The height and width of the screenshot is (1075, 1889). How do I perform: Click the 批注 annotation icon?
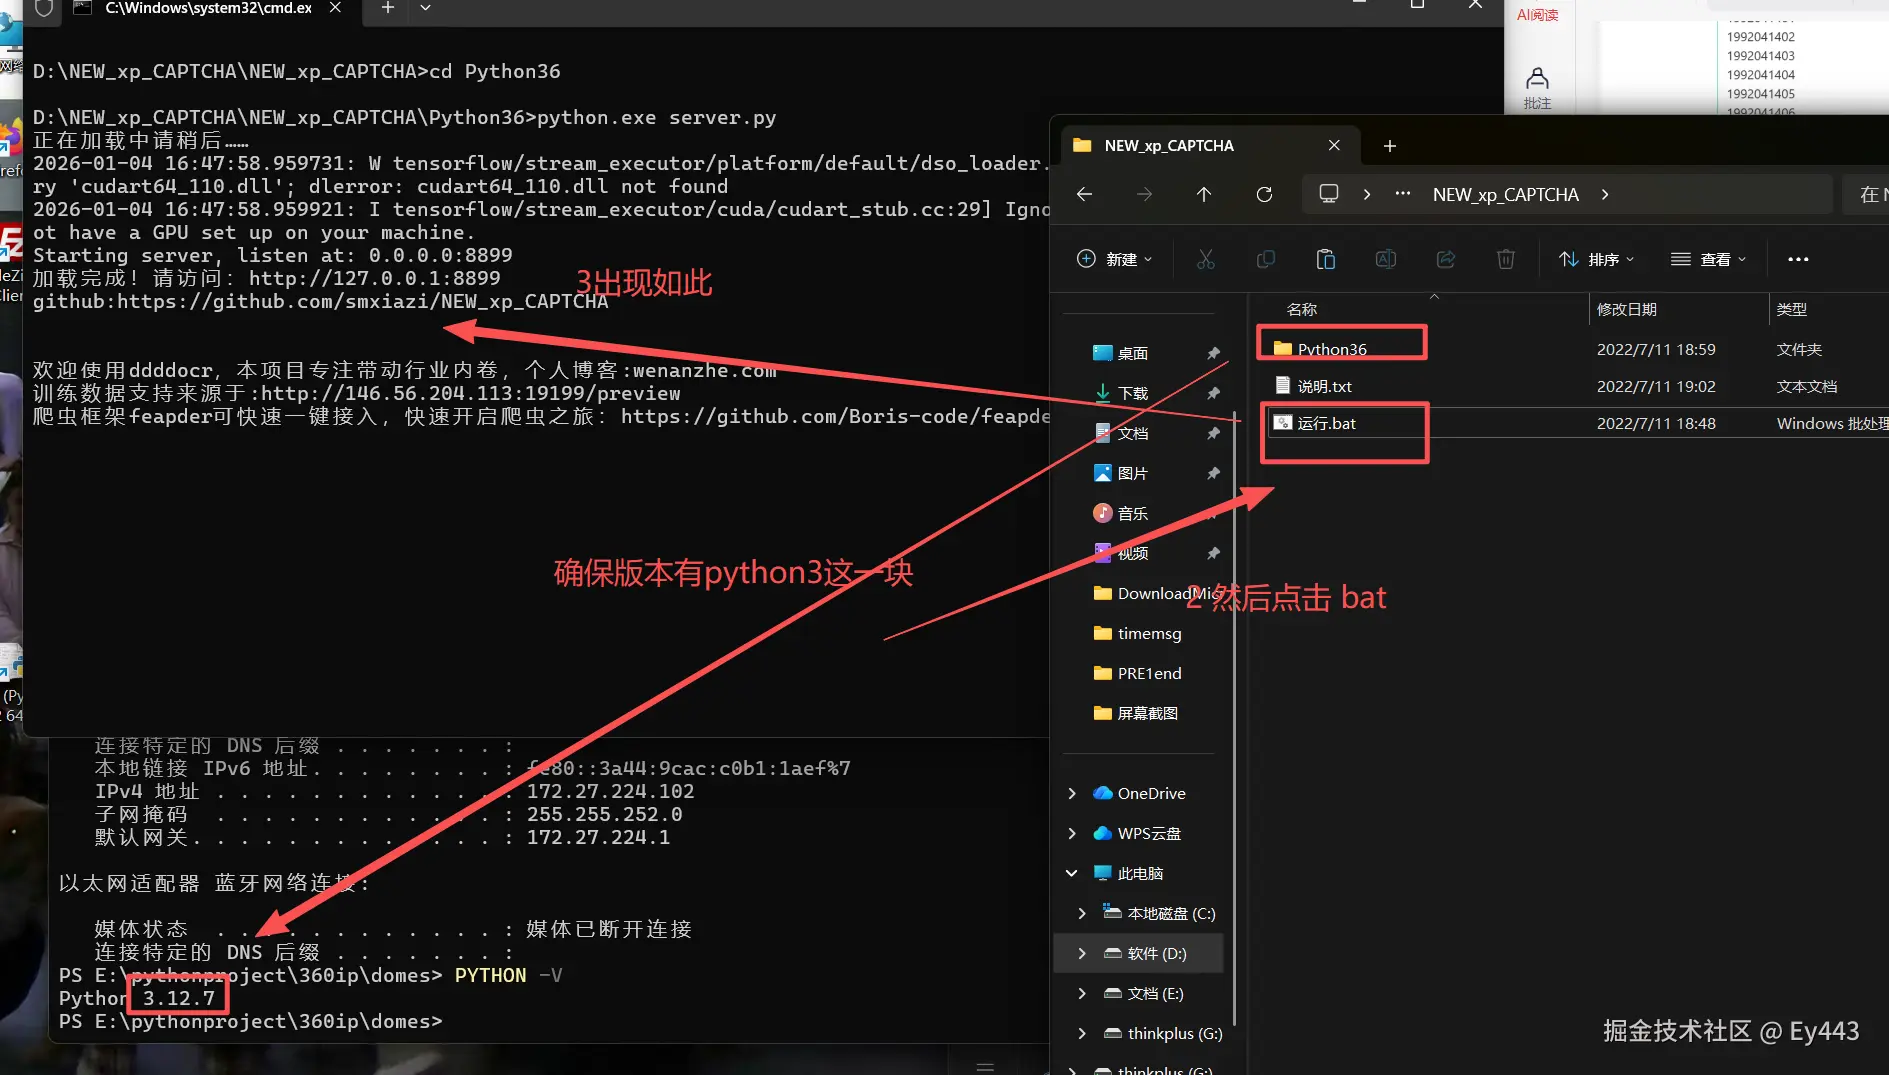1538,88
